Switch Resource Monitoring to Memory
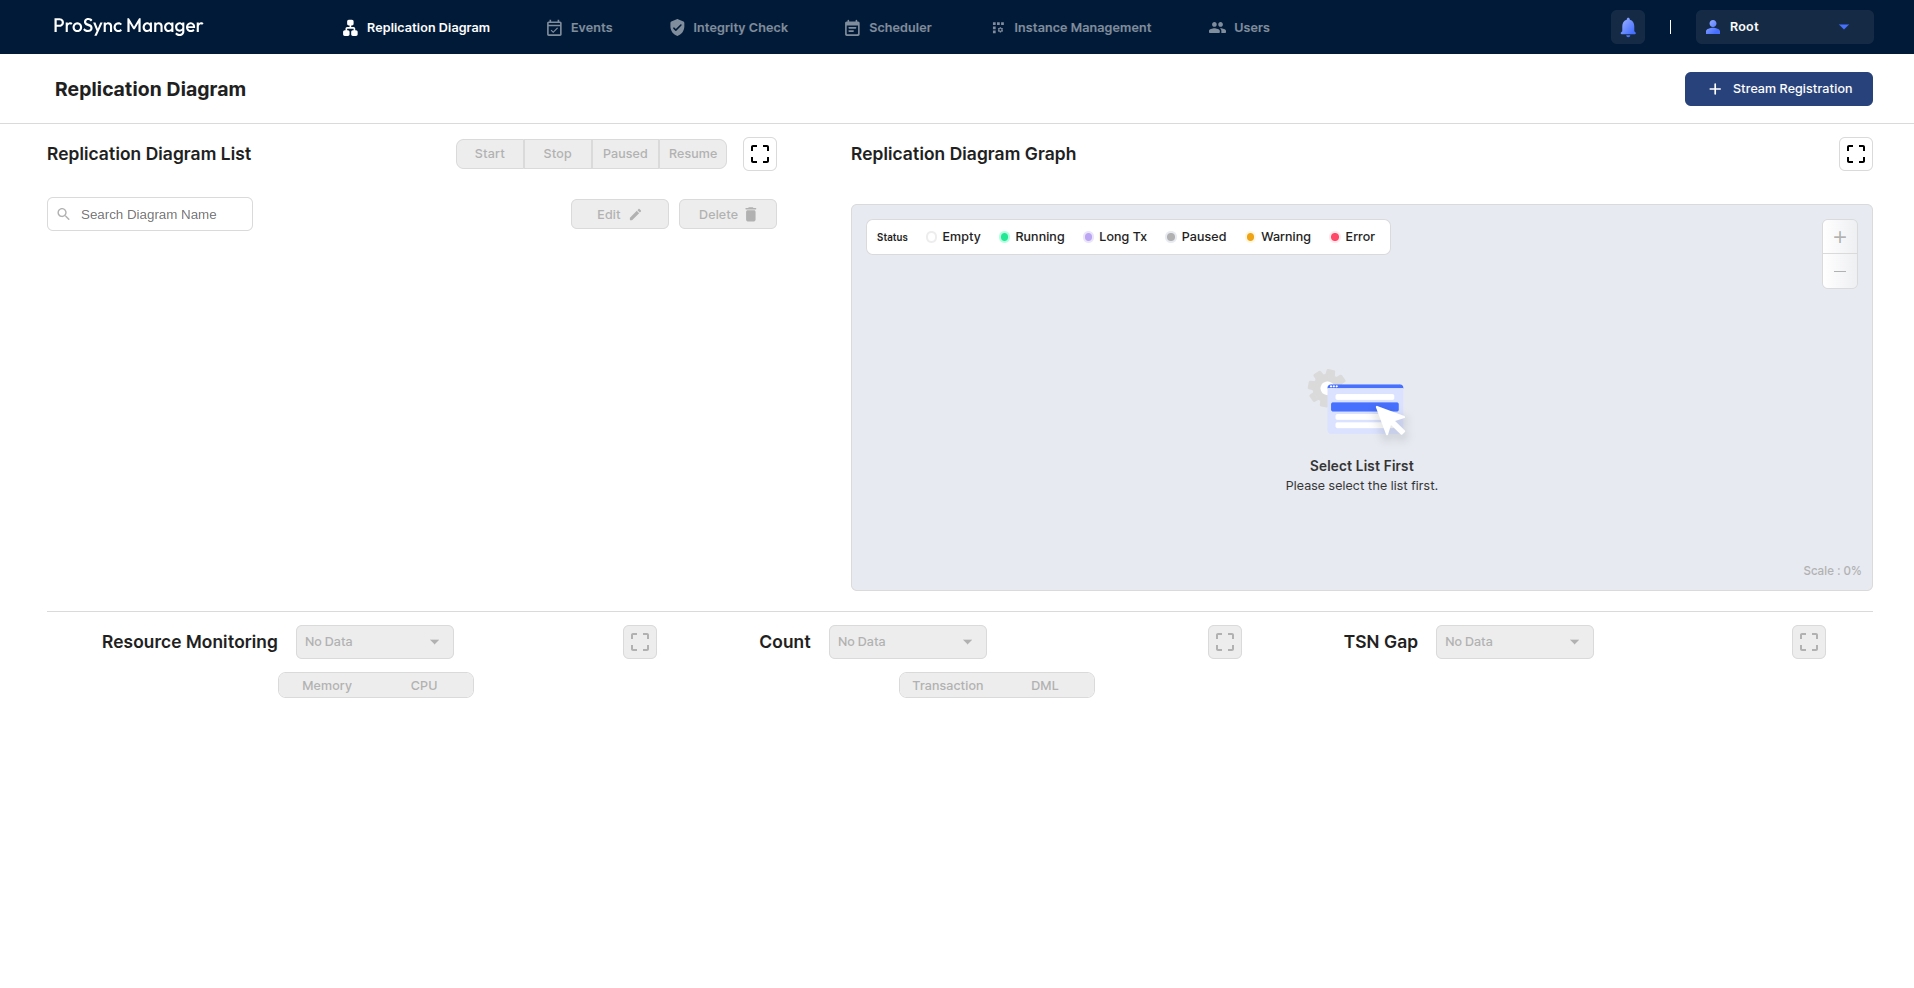The image size is (1914, 988). (x=327, y=686)
